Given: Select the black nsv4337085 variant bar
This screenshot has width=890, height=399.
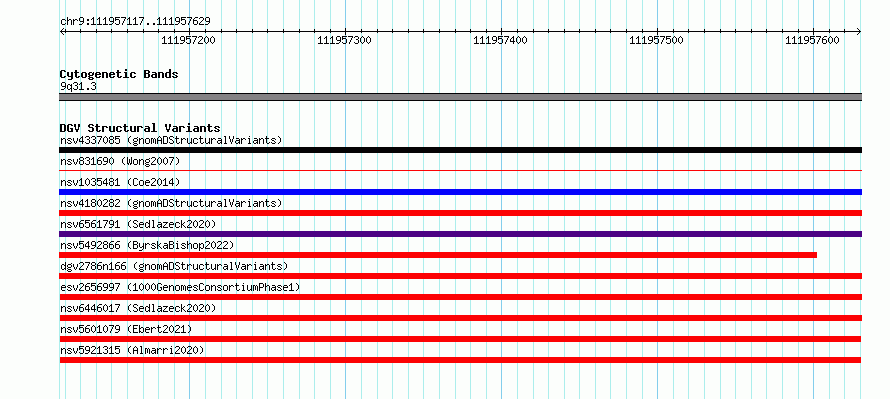Looking at the screenshot, I should coord(460,150).
